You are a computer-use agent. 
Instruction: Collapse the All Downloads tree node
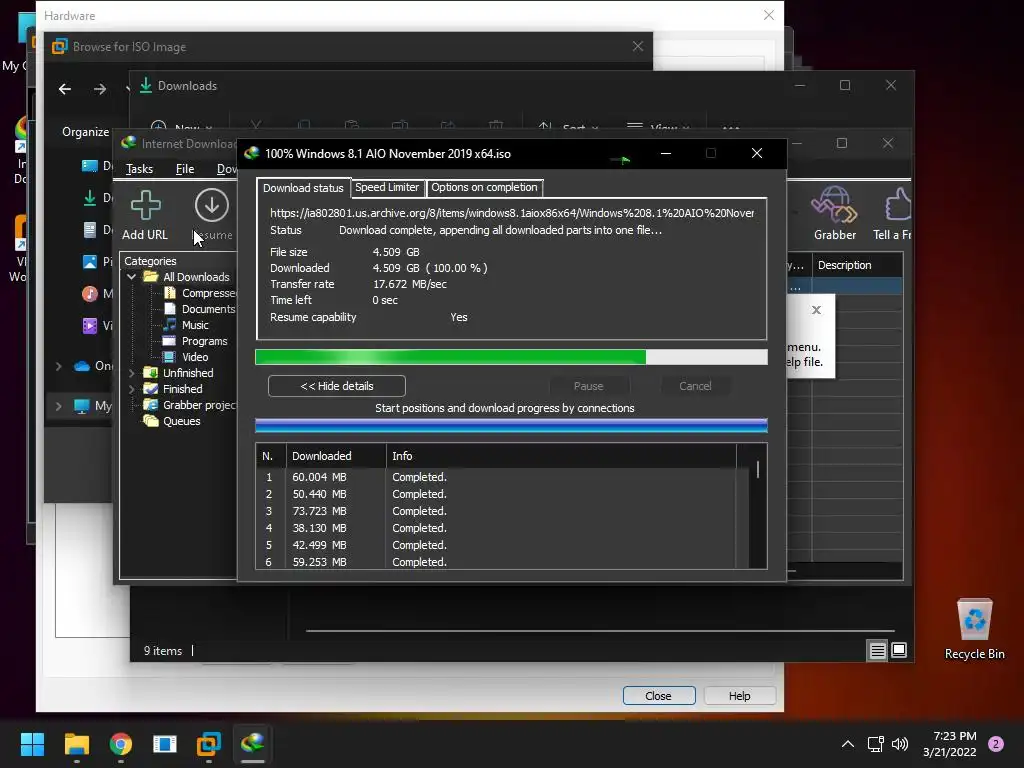(131, 277)
